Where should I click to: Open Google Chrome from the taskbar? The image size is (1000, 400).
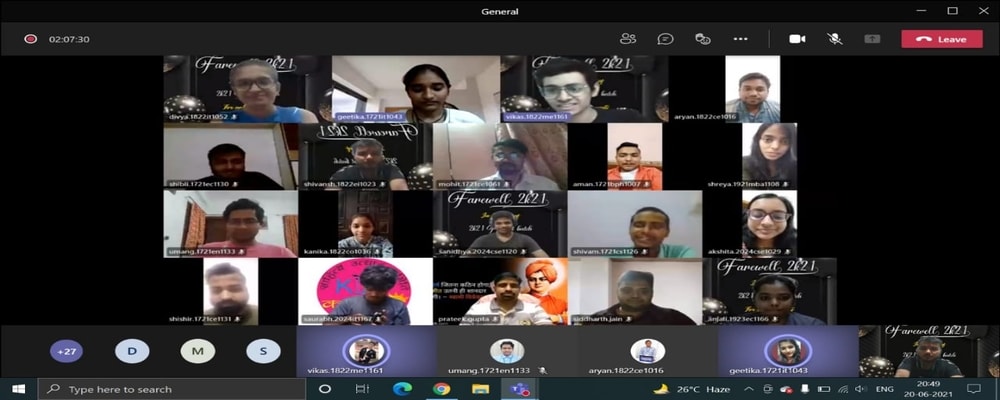pyautogui.click(x=441, y=389)
